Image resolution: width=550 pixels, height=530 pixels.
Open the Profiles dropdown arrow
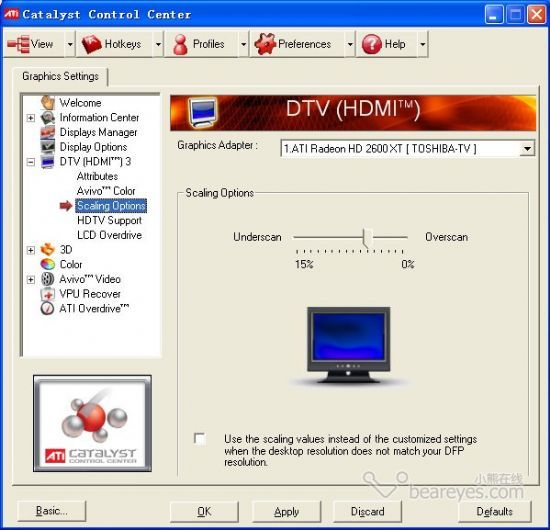pos(243,44)
